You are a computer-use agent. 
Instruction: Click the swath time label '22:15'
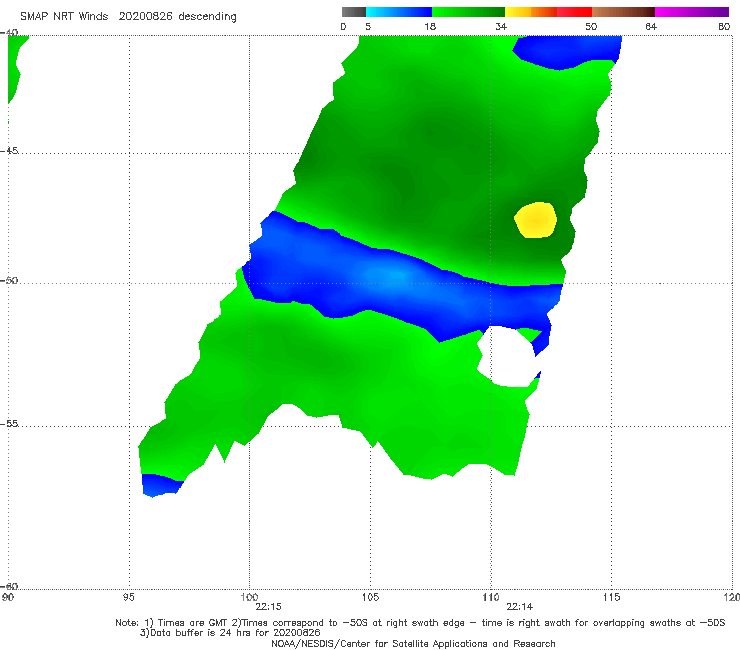pos(268,607)
